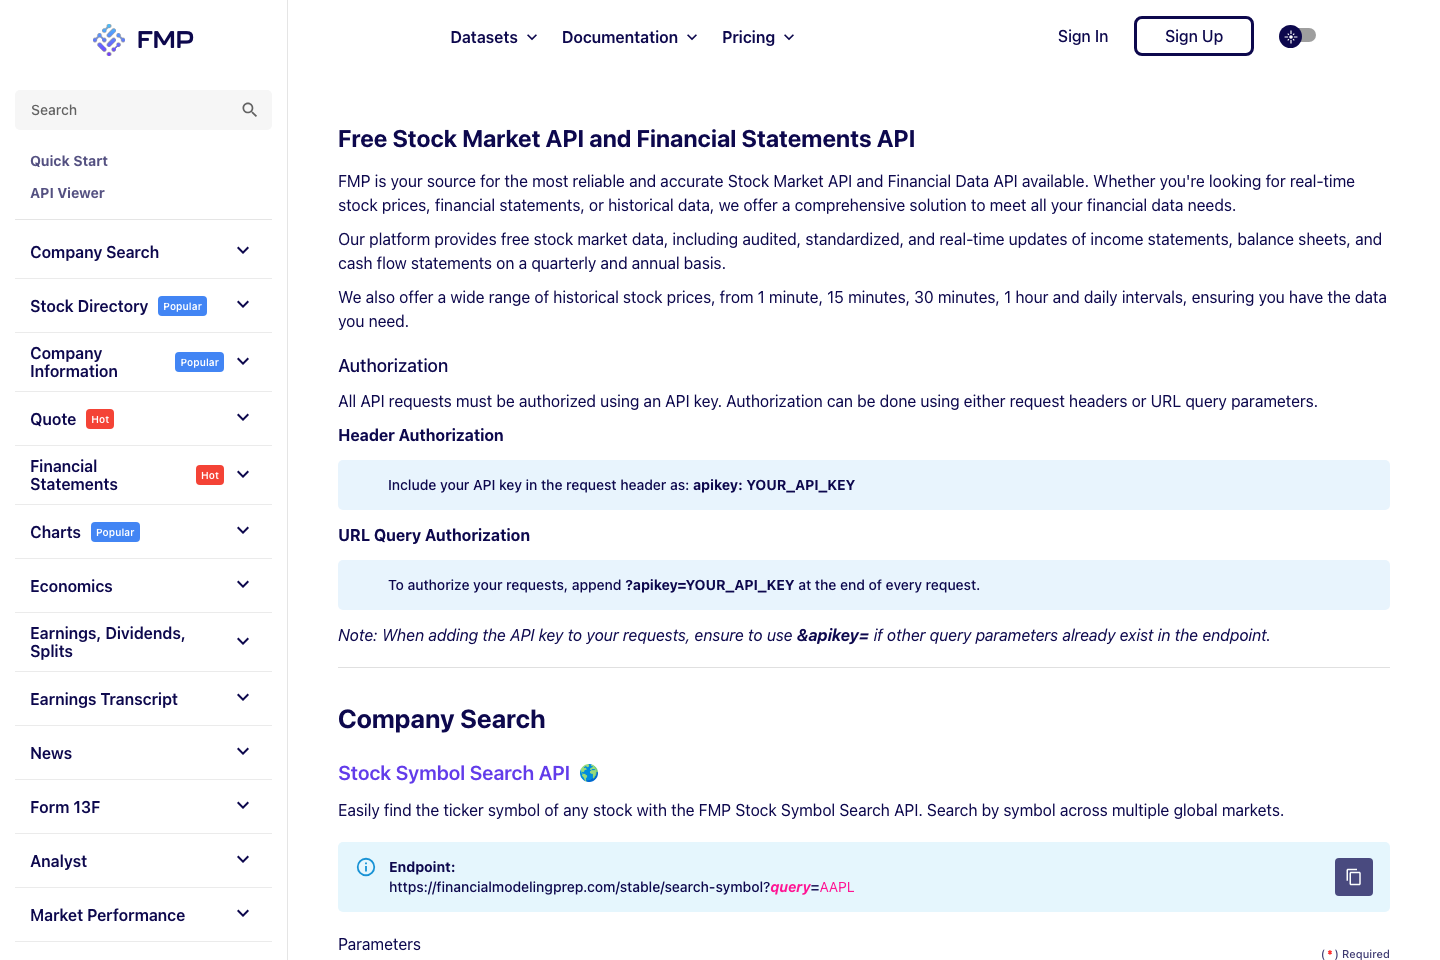Viewport: 1440px width, 960px height.
Task: Click the info icon inside the endpoint box
Action: coord(366,866)
